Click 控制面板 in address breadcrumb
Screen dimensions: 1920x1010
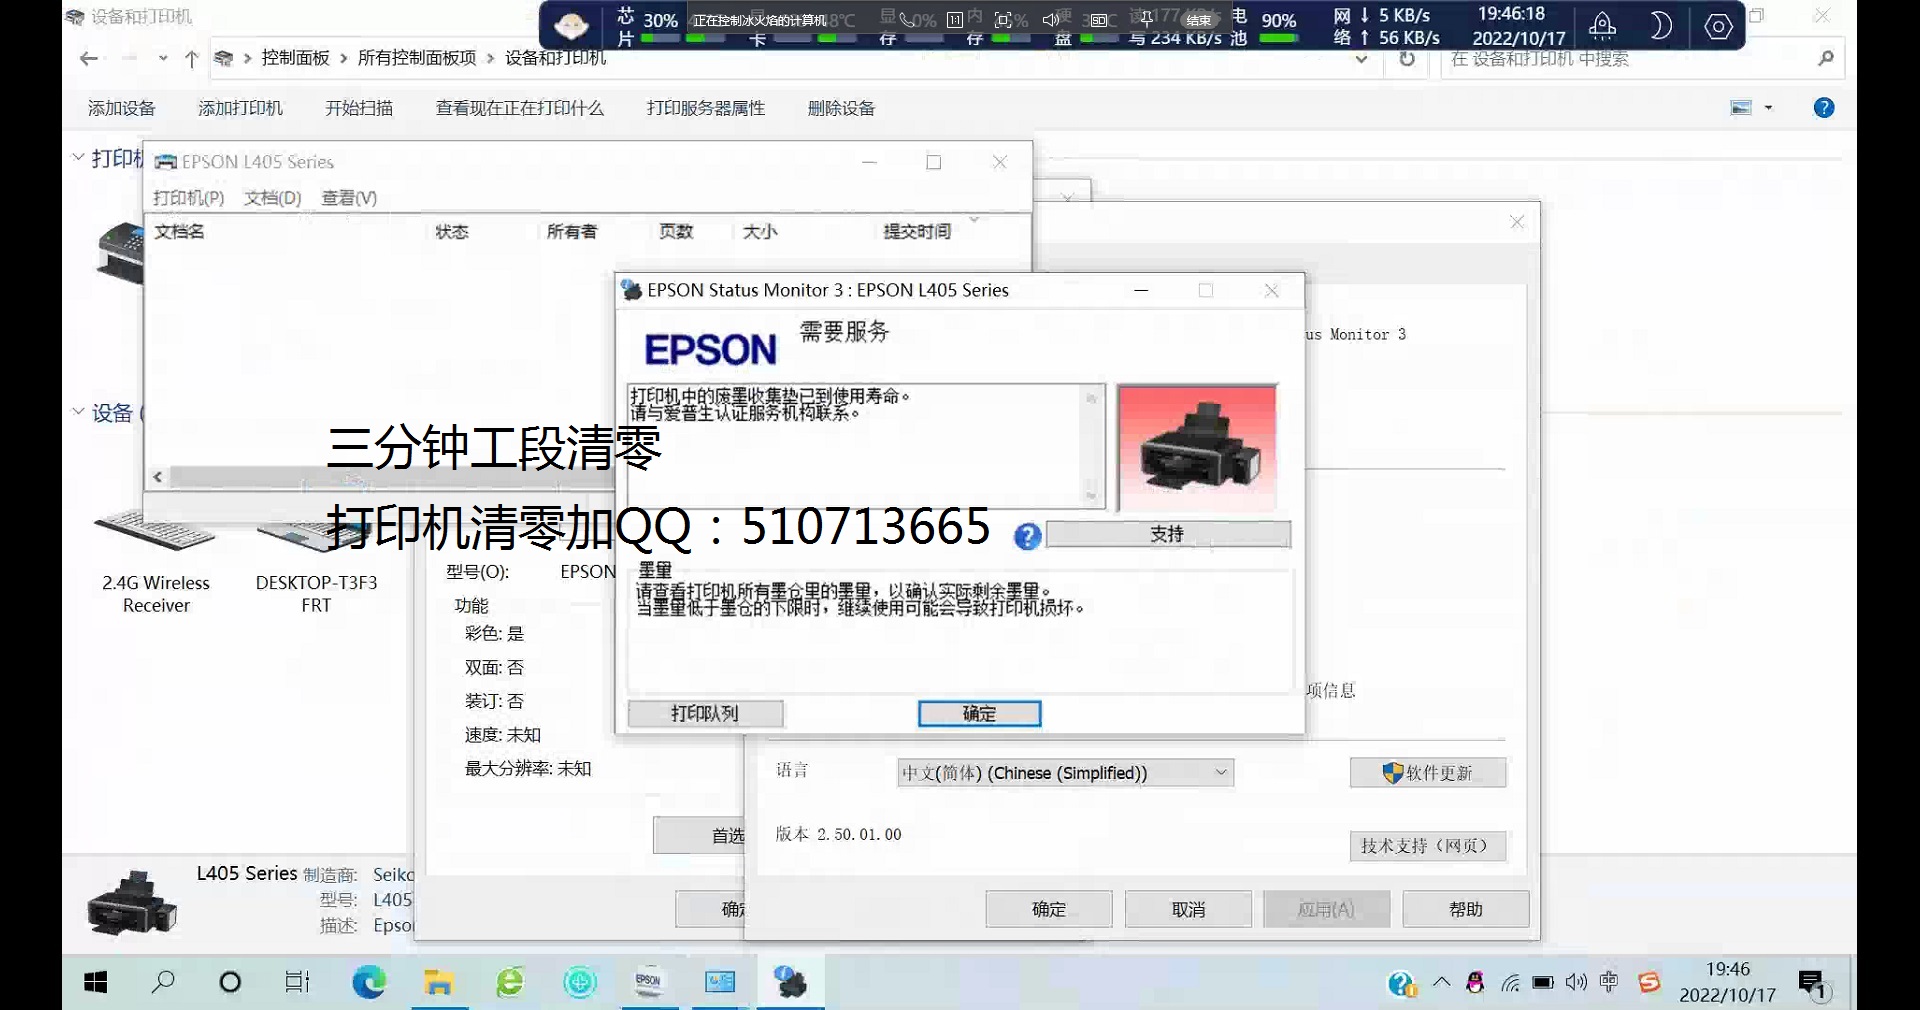pyautogui.click(x=295, y=58)
